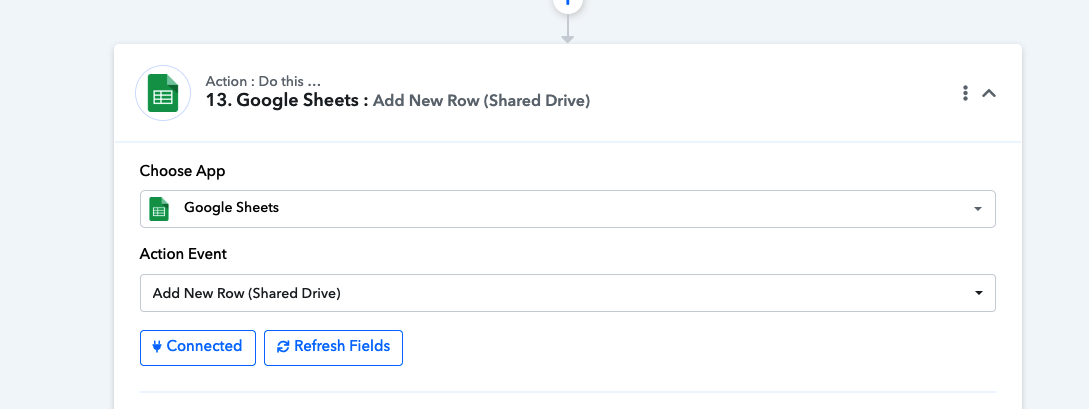
Task: Open the Action Event dropdown arrow
Action: pos(979,293)
